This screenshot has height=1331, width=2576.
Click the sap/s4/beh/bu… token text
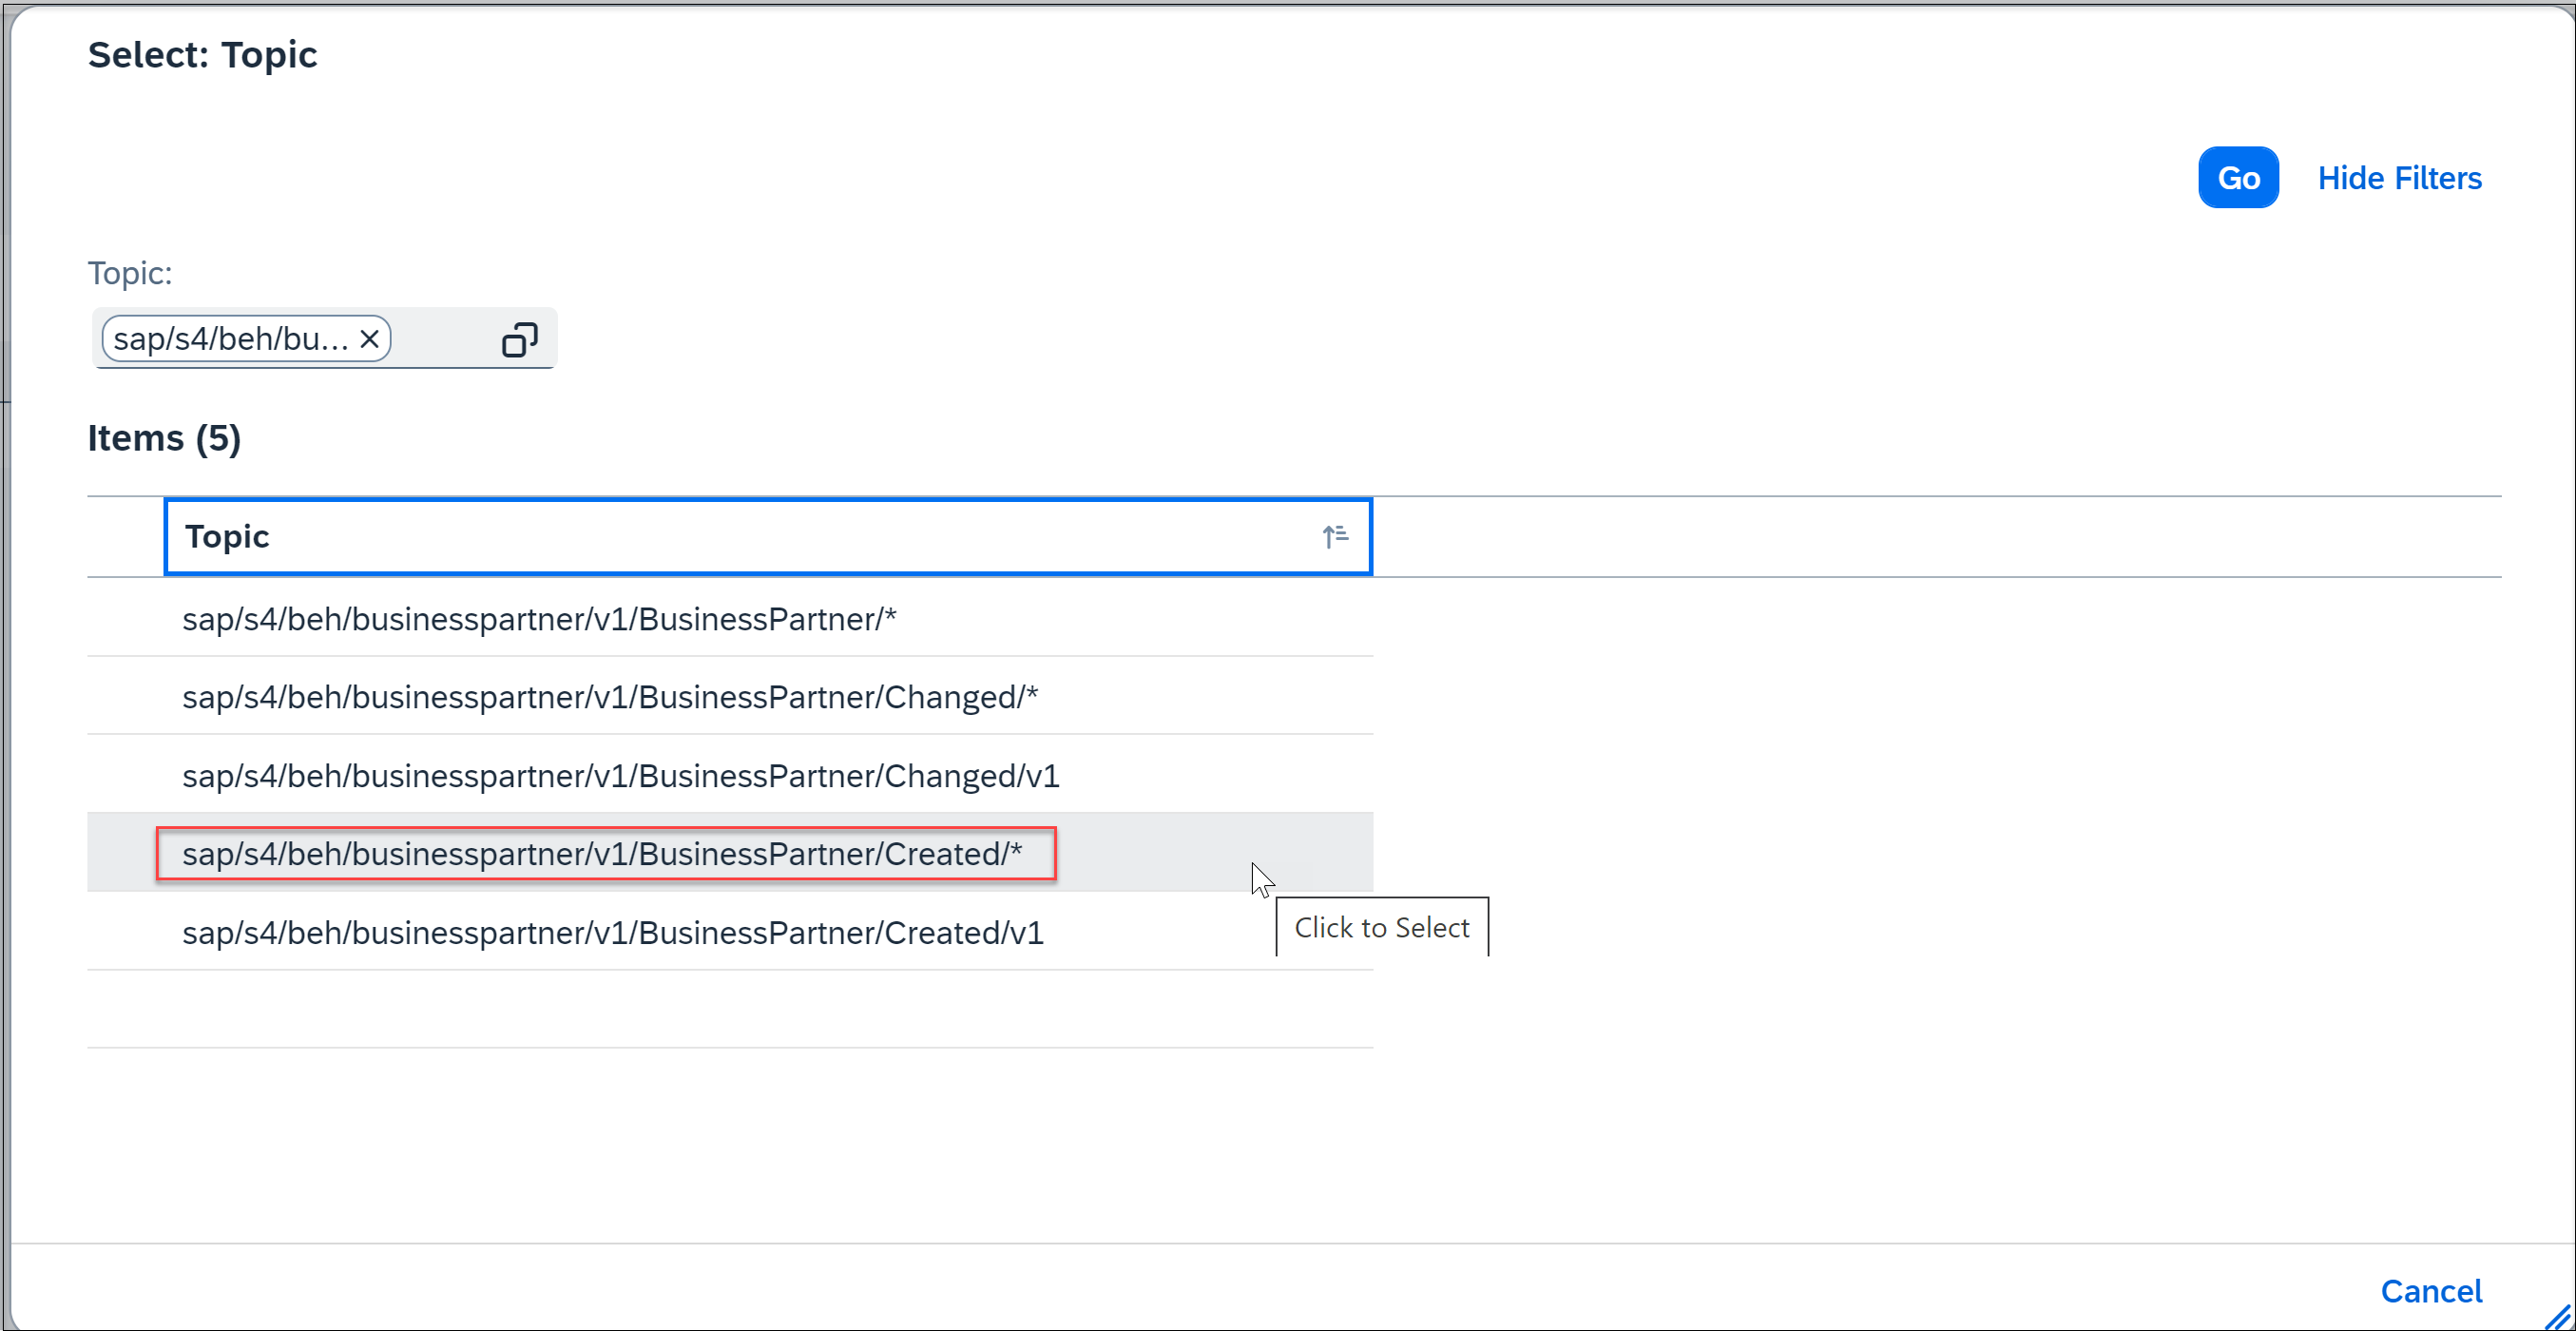click(x=231, y=339)
